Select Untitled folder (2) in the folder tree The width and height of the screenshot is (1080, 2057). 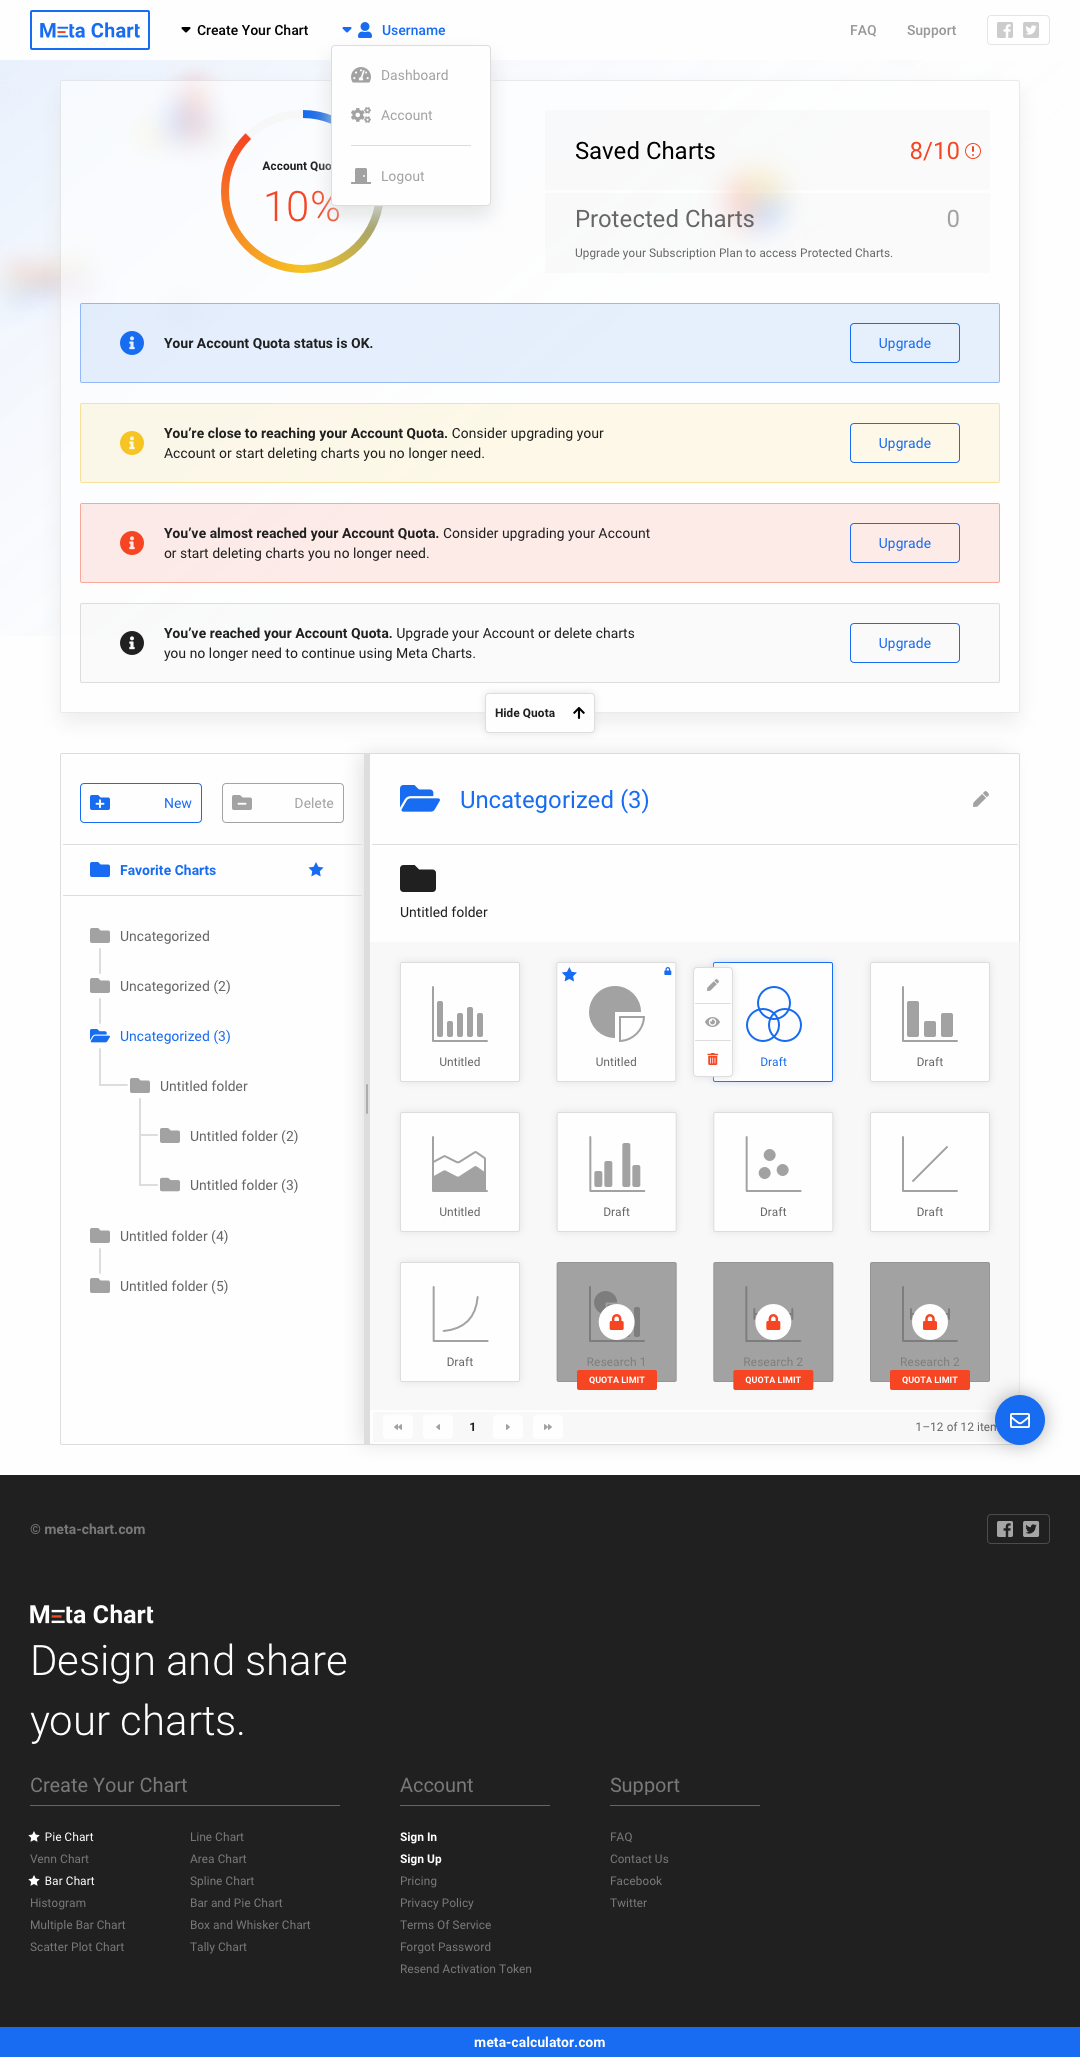click(243, 1136)
